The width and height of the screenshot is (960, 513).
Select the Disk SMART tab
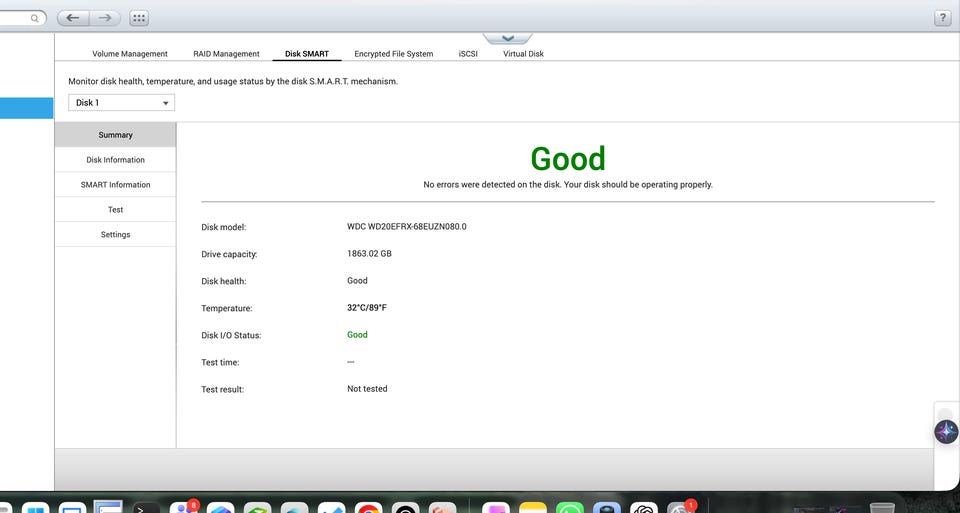(x=307, y=54)
